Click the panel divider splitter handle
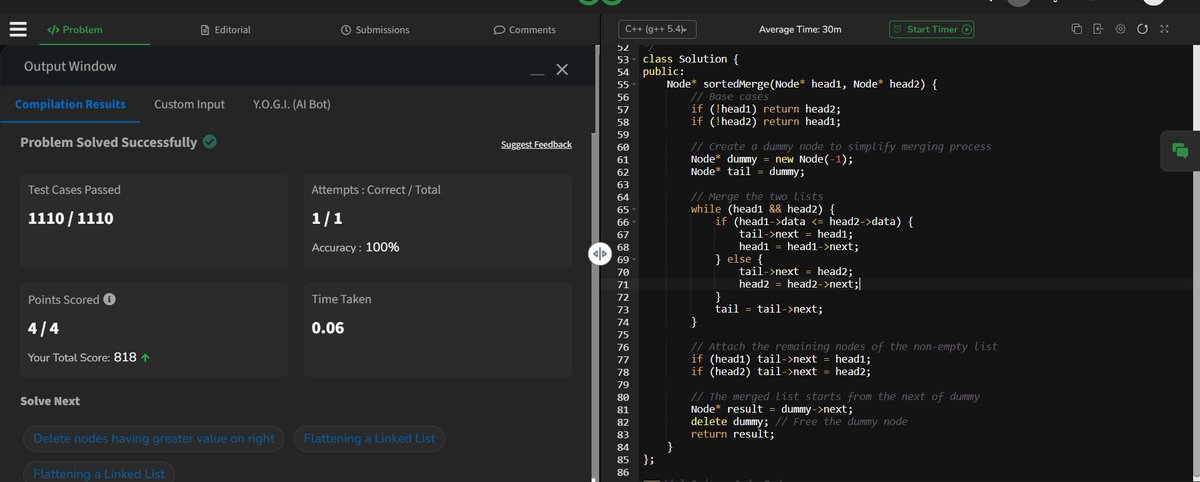Image resolution: width=1200 pixels, height=482 pixels. [598, 254]
